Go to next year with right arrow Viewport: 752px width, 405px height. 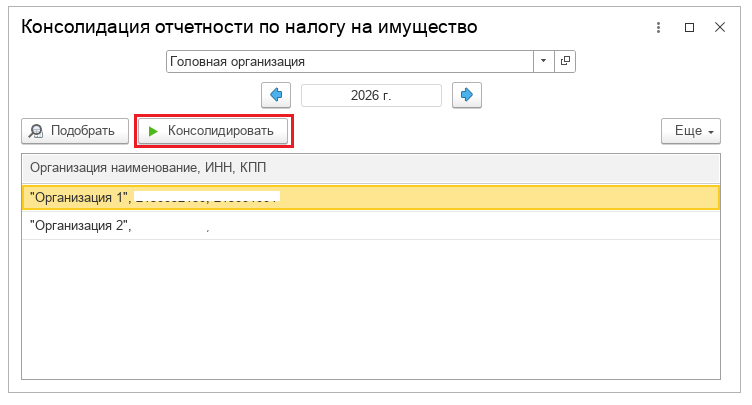tap(467, 95)
